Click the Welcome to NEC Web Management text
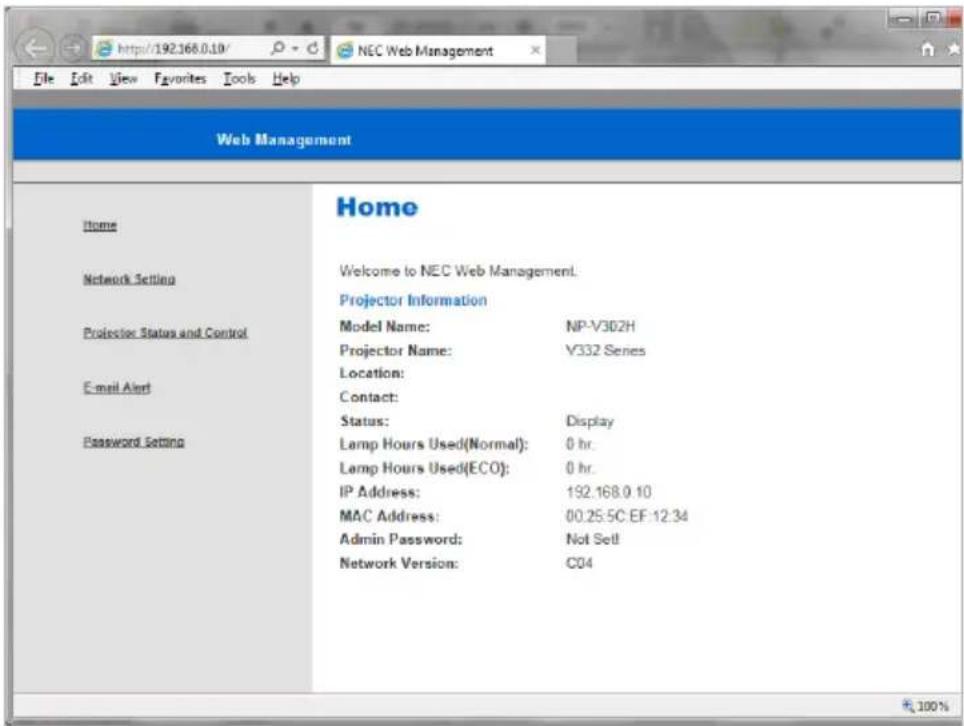964x726 pixels. click(458, 271)
